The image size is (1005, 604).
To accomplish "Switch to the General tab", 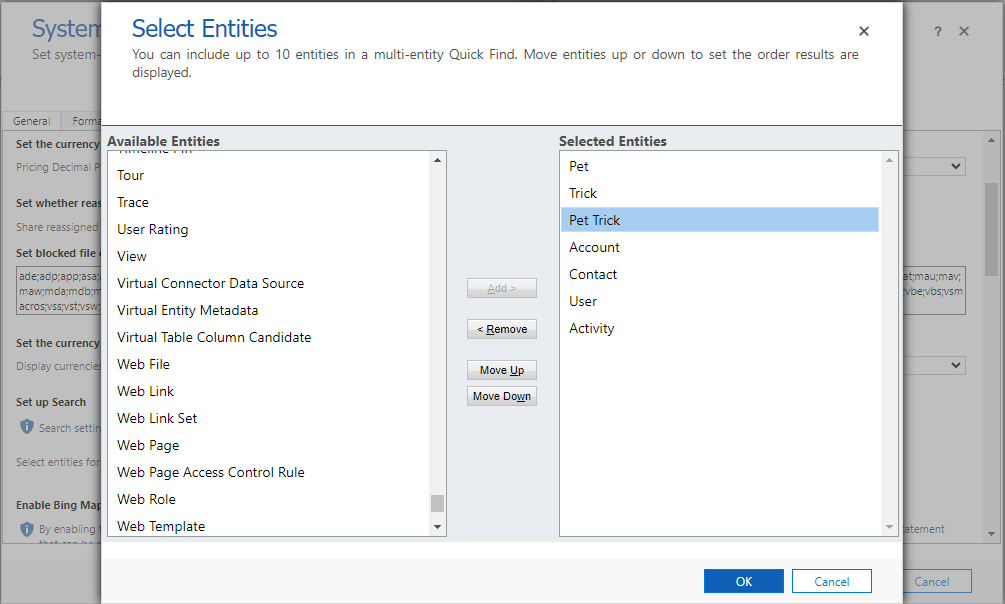I will pos(31,120).
